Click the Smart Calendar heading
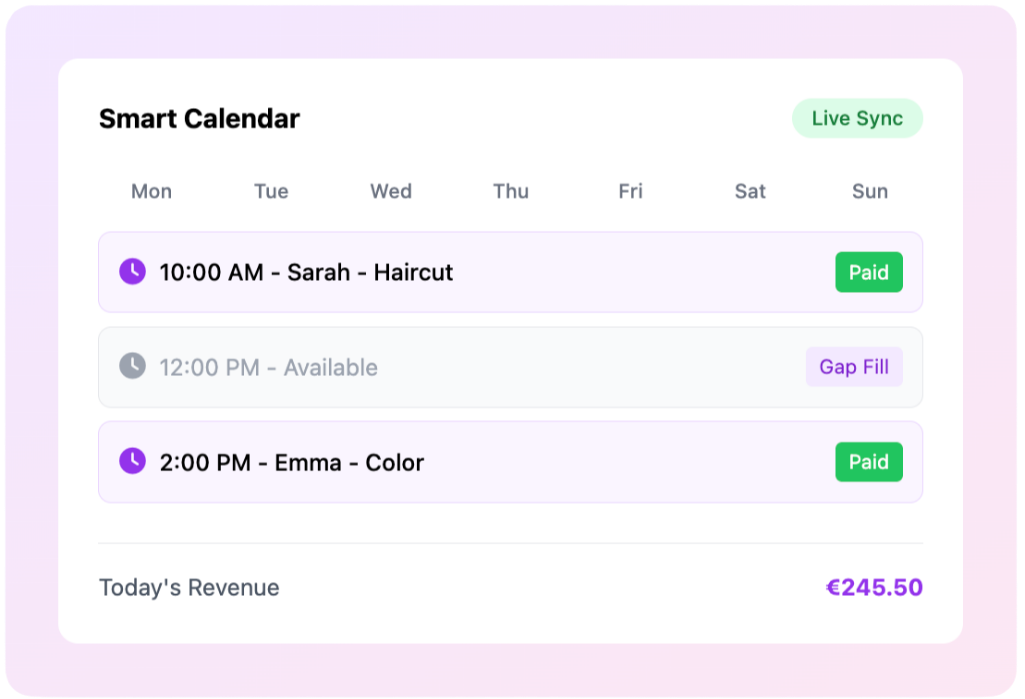This screenshot has height=699, width=1025. [199, 119]
